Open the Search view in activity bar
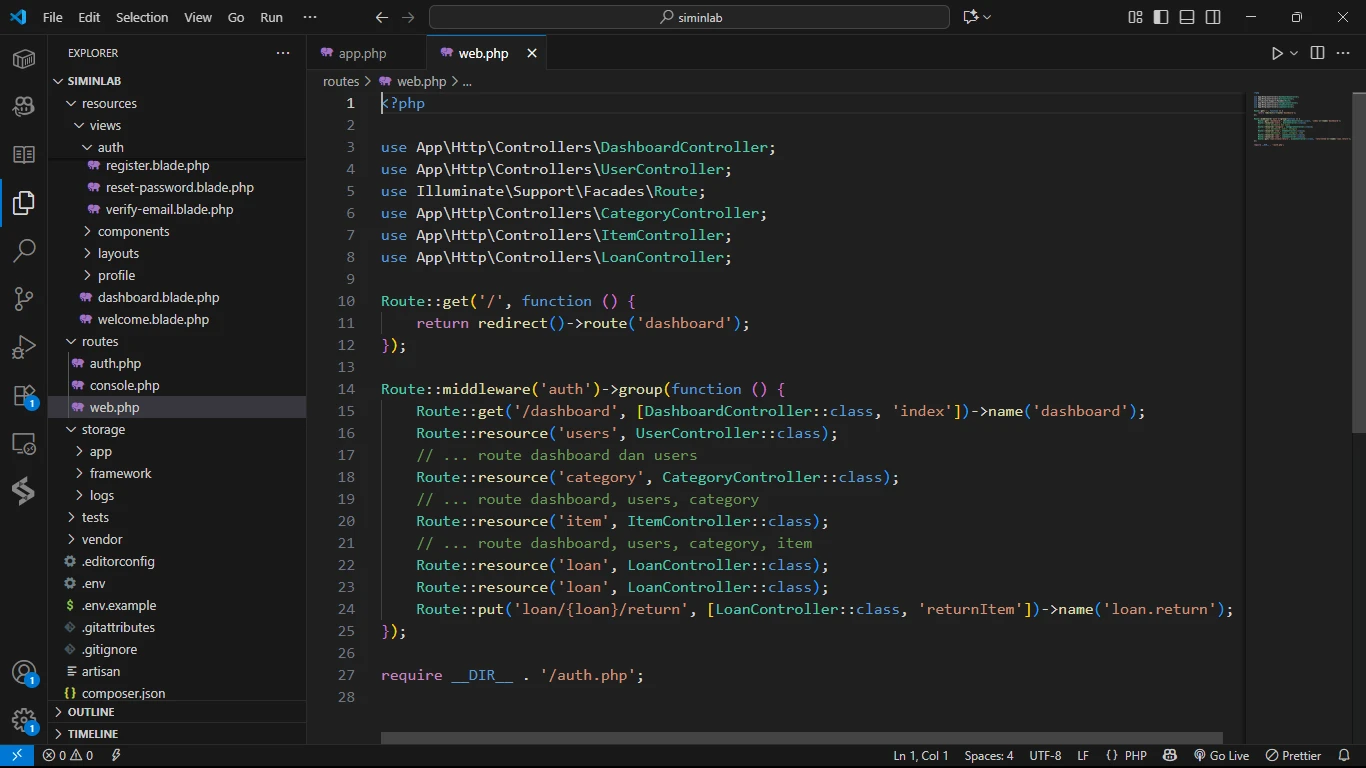The image size is (1366, 768). point(24,250)
